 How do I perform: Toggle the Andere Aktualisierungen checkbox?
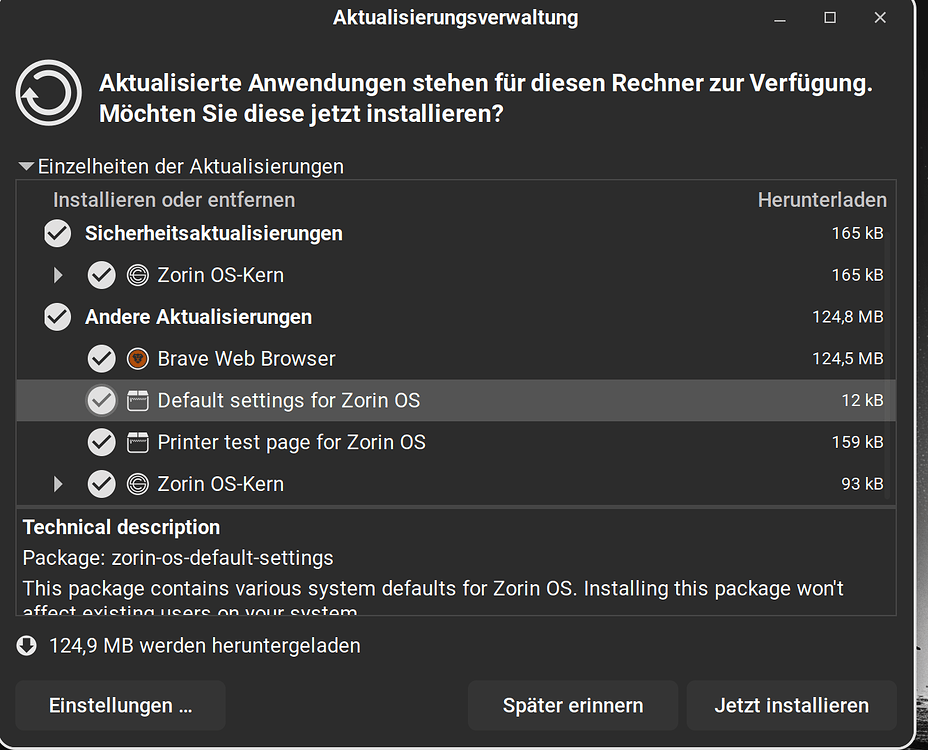pyautogui.click(x=57, y=317)
